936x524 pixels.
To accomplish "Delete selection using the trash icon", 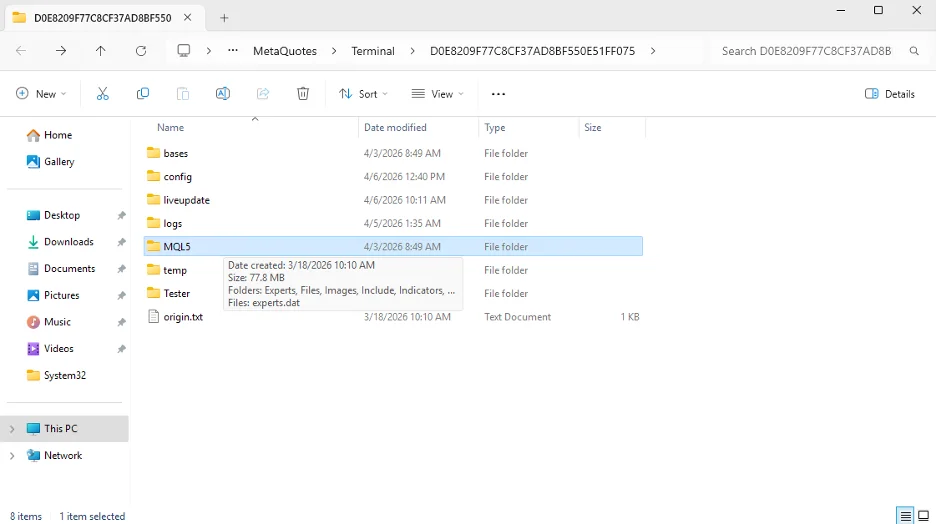I will click(303, 93).
